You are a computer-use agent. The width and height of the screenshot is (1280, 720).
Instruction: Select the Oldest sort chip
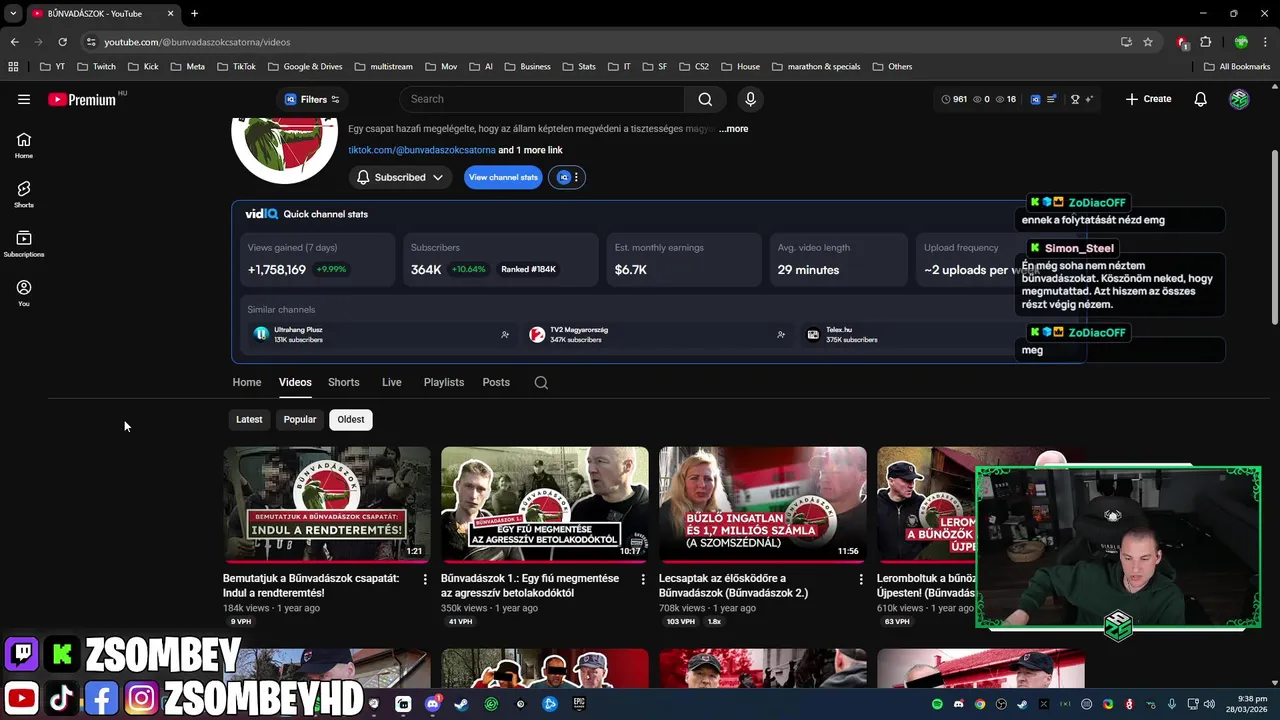pos(351,419)
